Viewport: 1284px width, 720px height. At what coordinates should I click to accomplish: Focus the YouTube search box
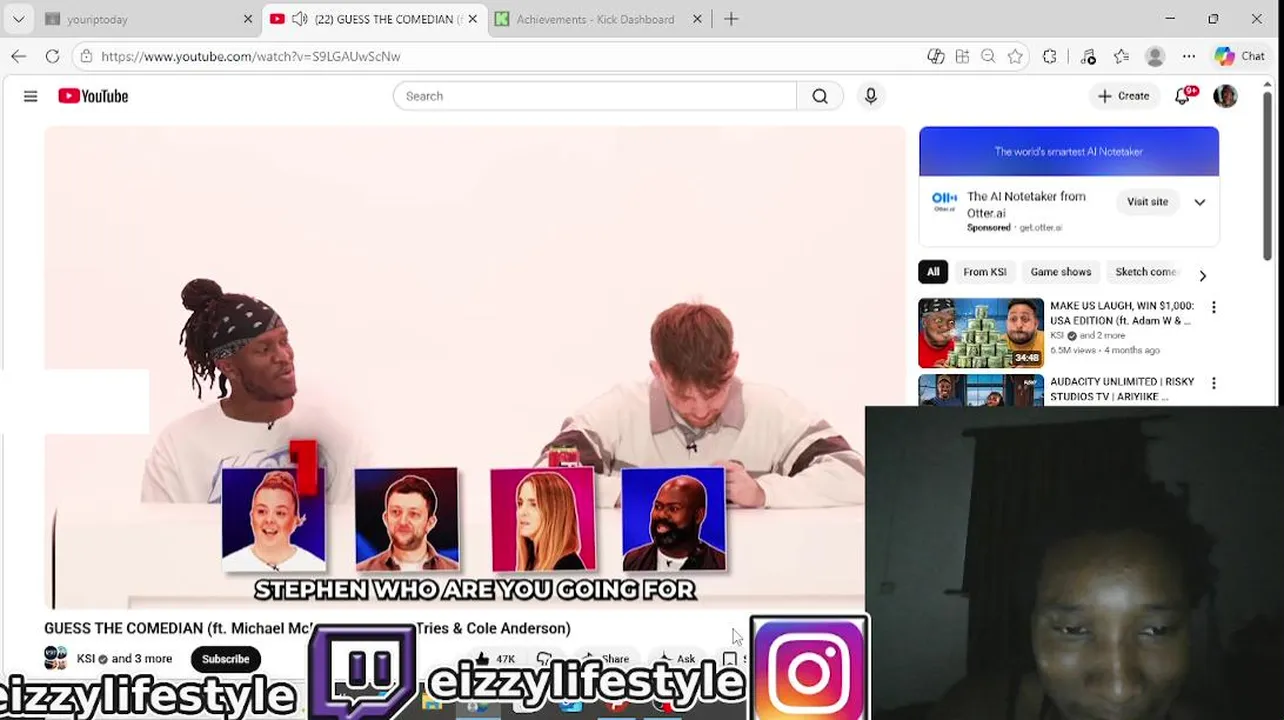[595, 96]
